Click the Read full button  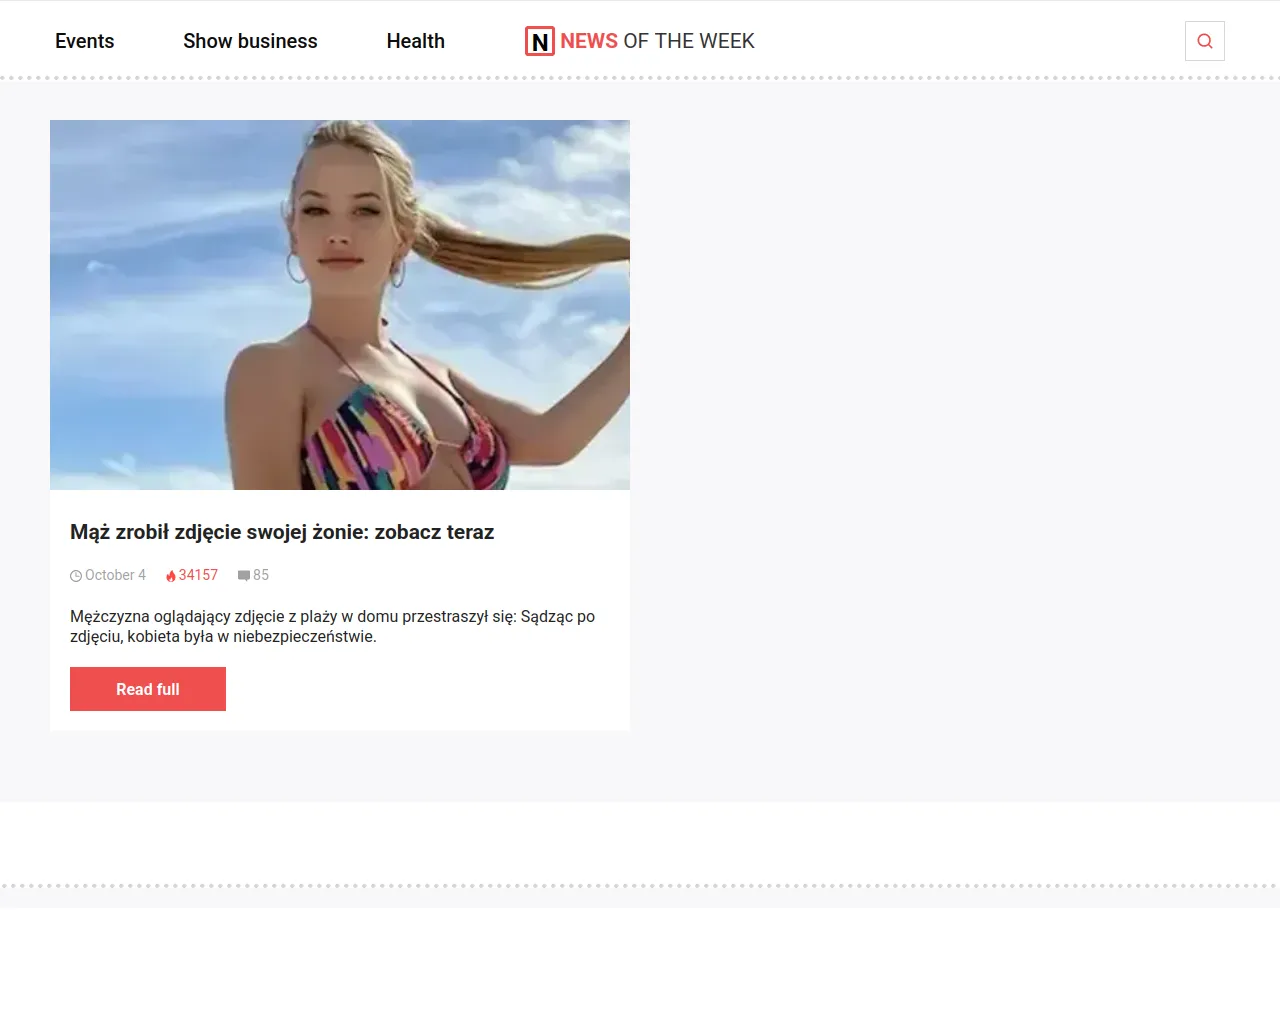point(148,689)
